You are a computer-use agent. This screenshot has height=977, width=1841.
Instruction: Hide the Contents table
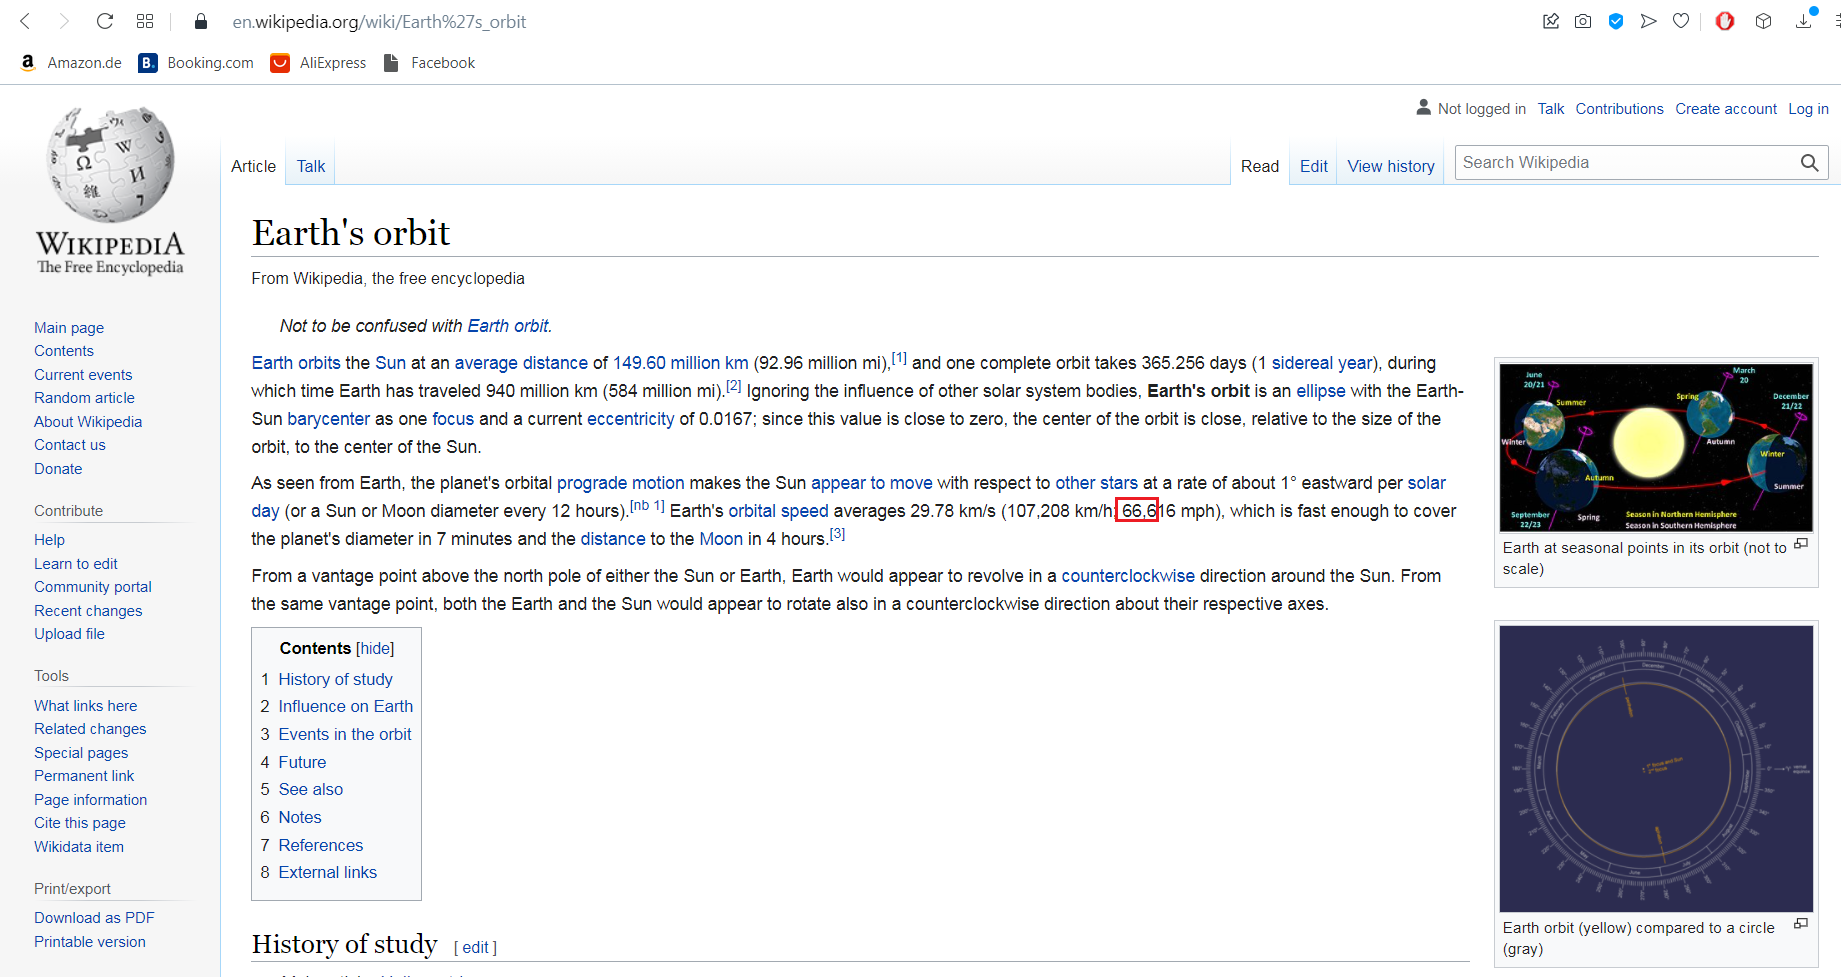coord(375,649)
